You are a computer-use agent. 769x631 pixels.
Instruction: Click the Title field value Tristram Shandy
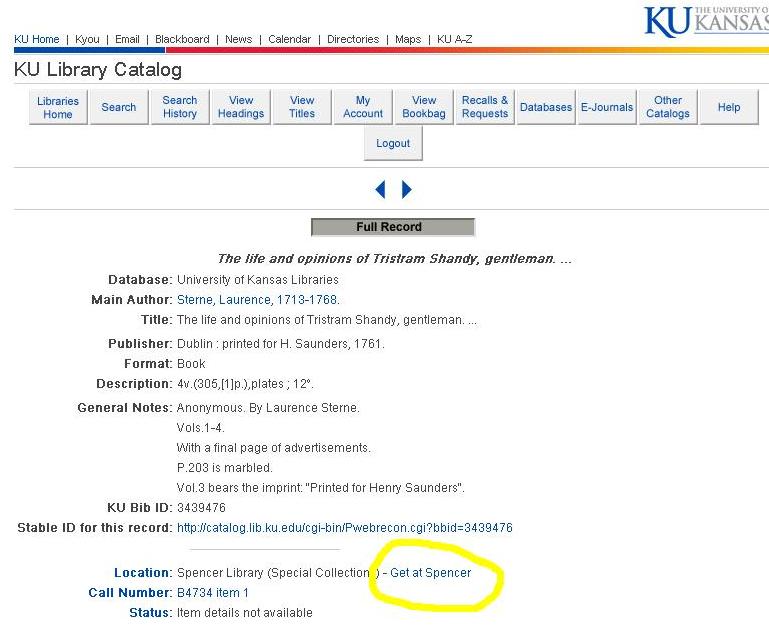(327, 320)
